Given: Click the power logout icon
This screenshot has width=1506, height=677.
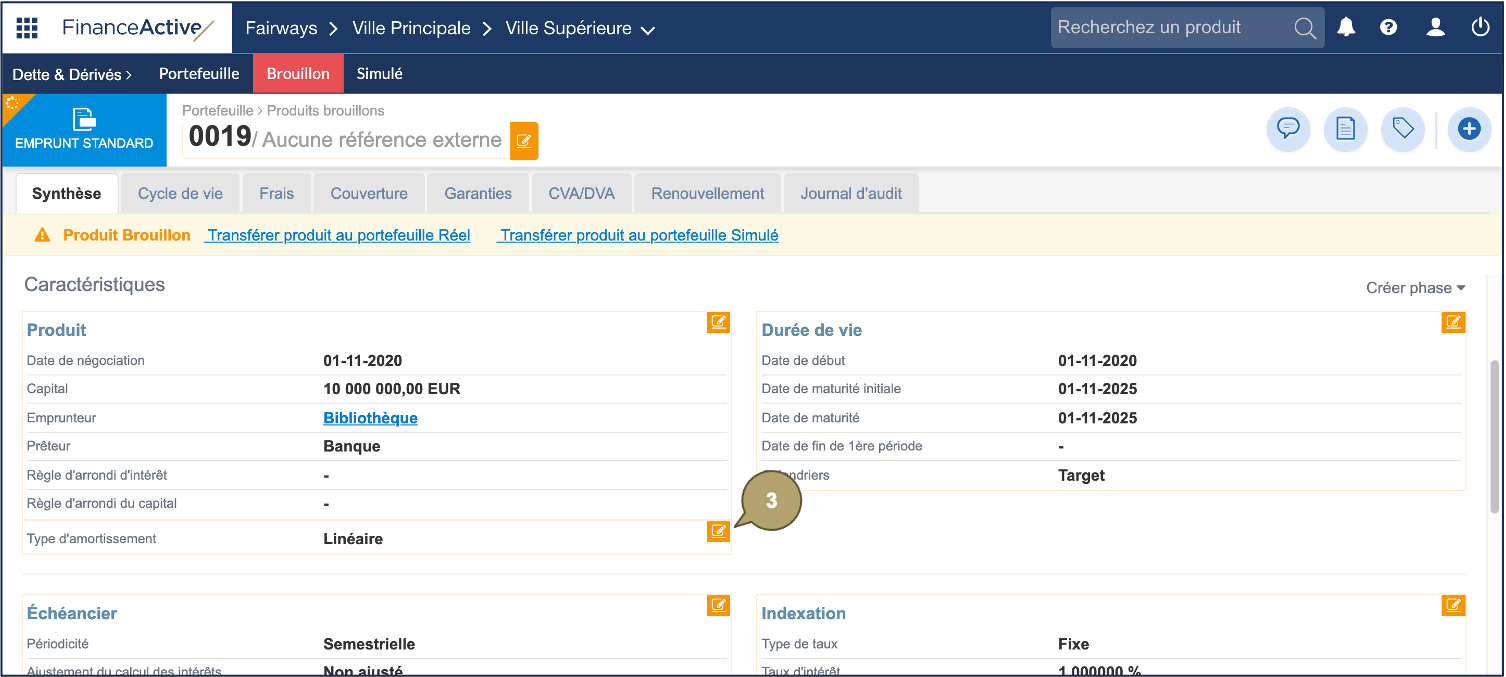Looking at the screenshot, I should pyautogui.click(x=1480, y=28).
